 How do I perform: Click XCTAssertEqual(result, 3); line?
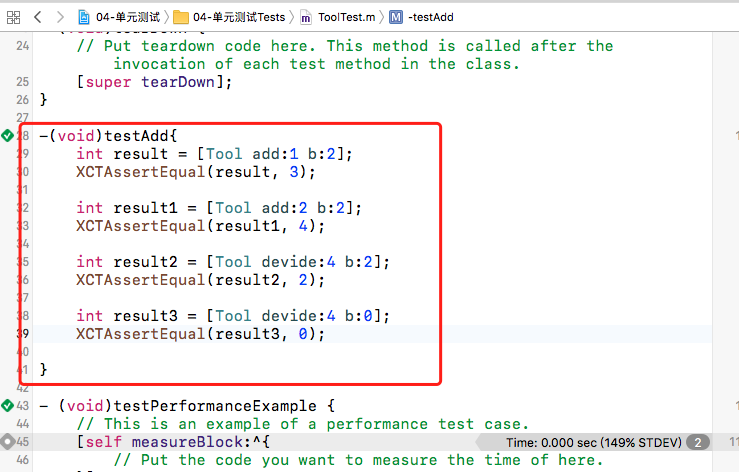tap(196, 172)
